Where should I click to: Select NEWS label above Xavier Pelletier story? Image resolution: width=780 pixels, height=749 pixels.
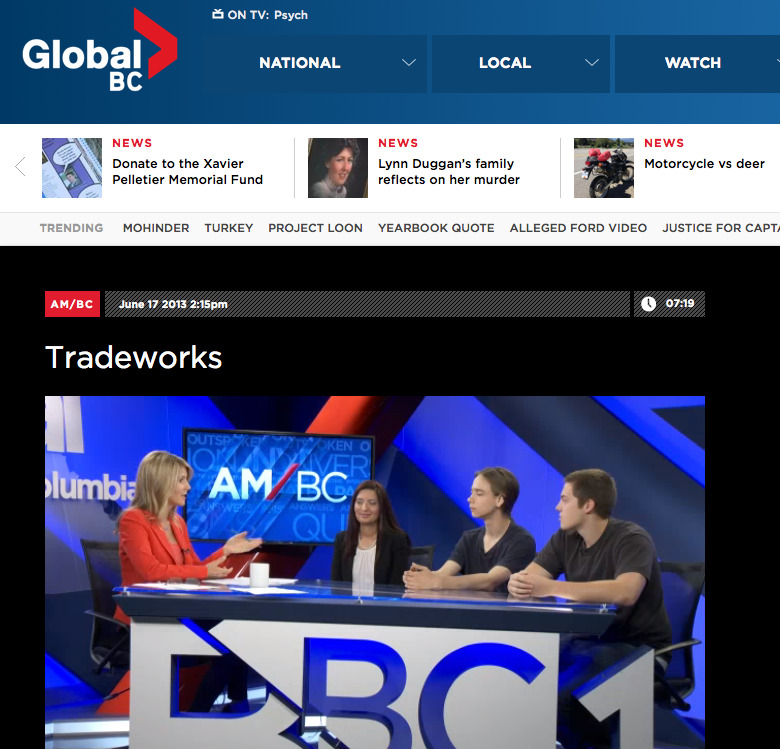click(x=132, y=143)
